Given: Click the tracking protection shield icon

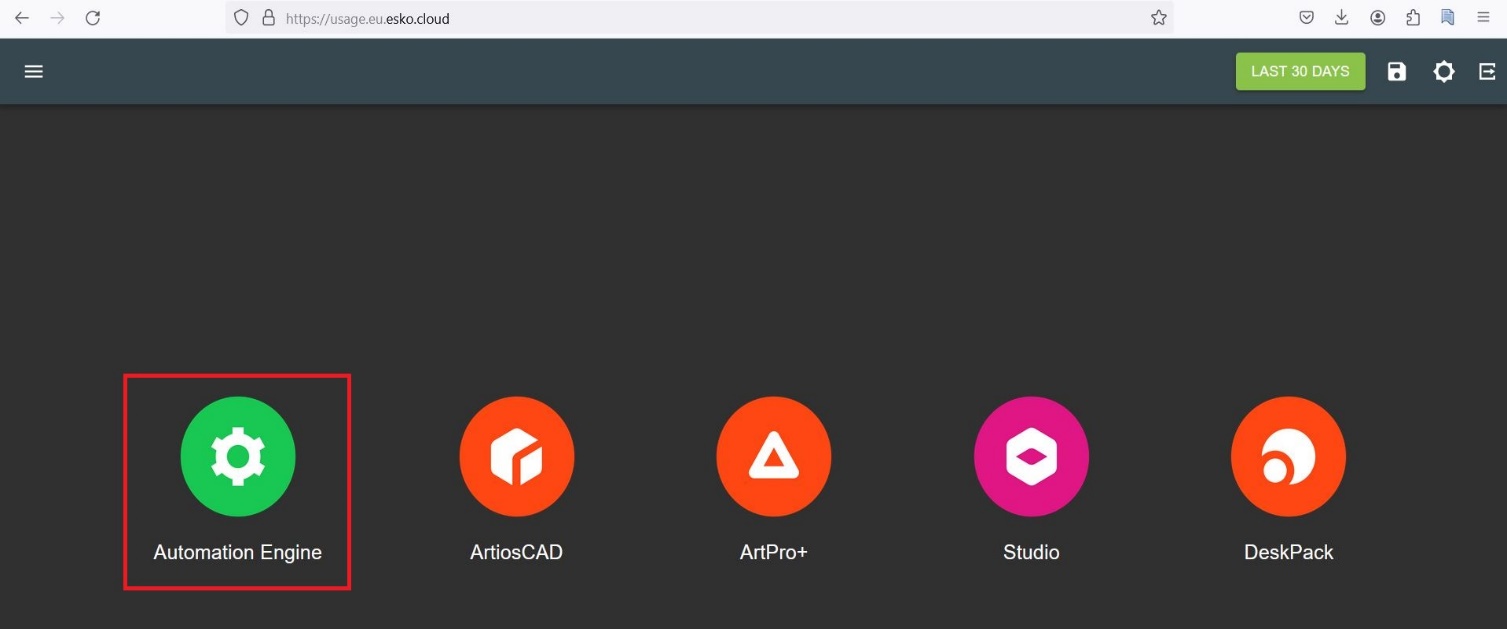Looking at the screenshot, I should [240, 17].
